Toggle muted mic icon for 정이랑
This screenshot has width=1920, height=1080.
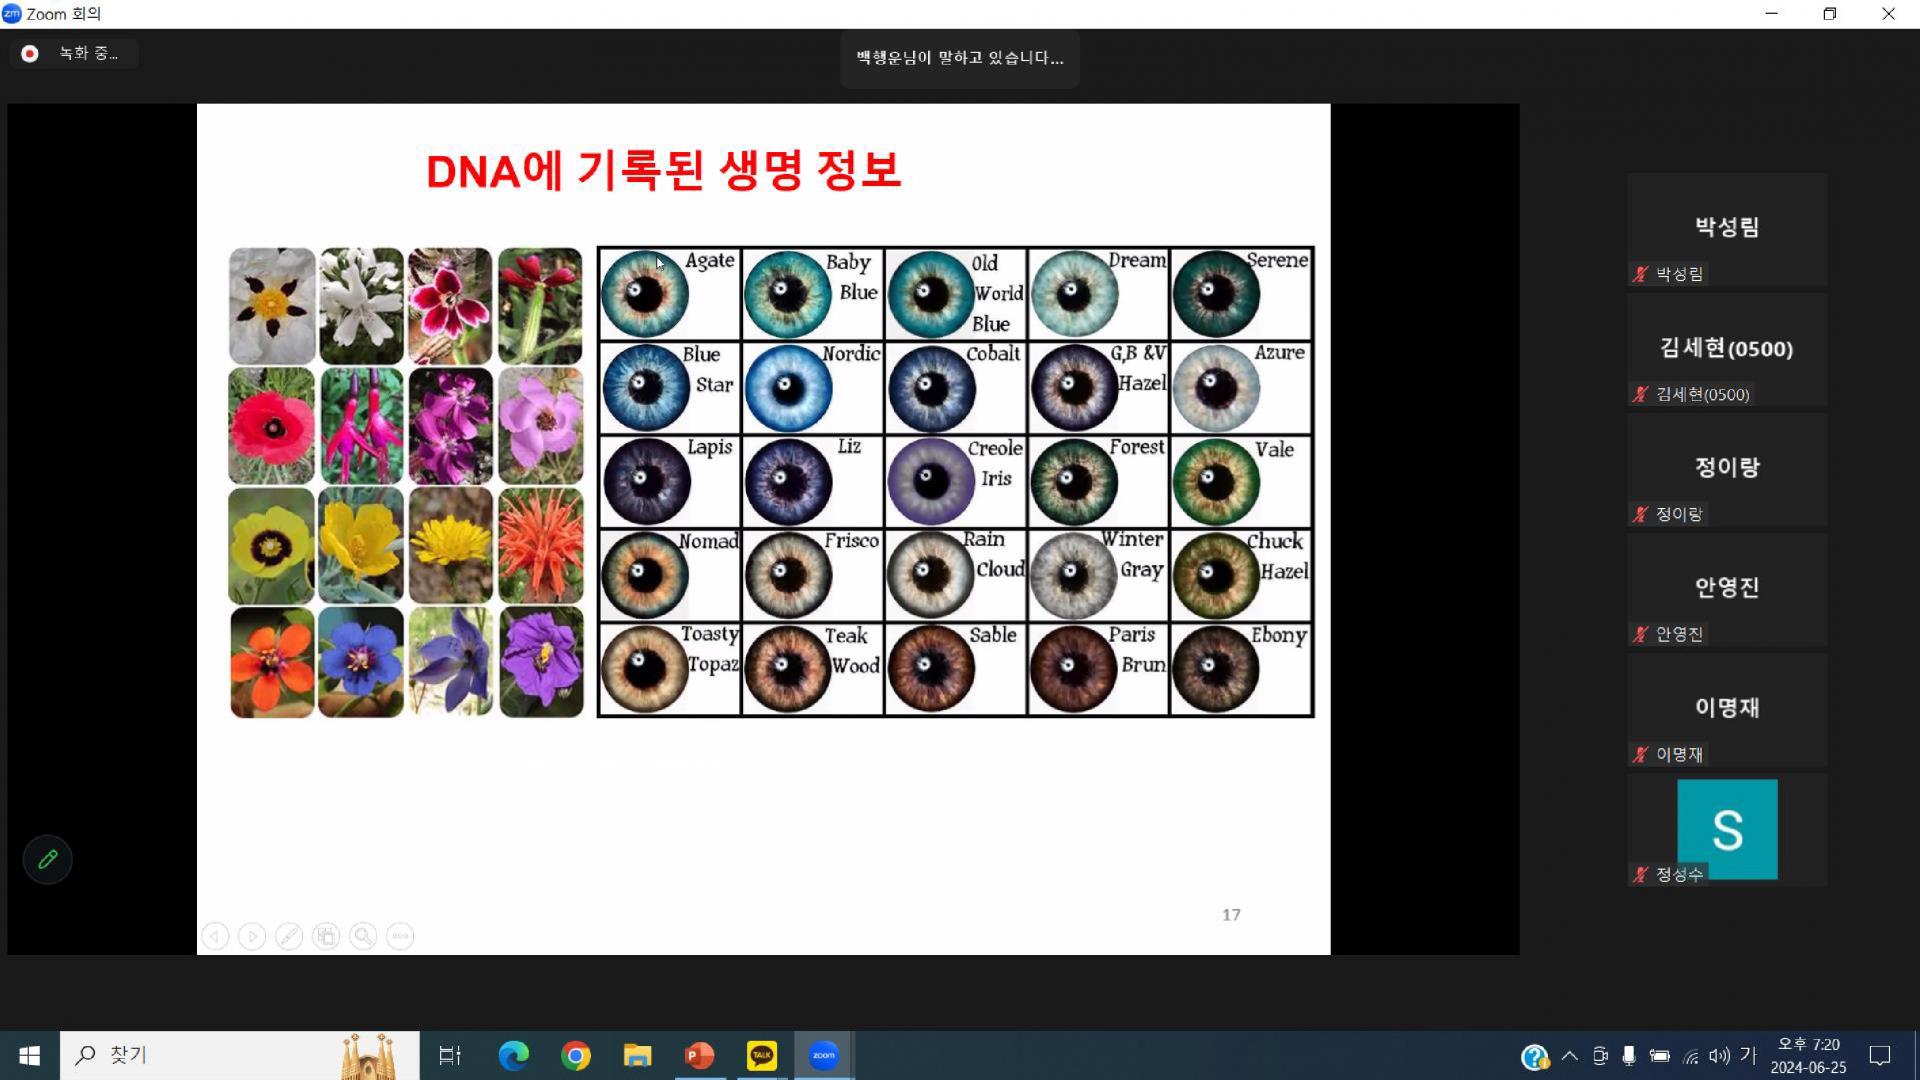tap(1640, 514)
